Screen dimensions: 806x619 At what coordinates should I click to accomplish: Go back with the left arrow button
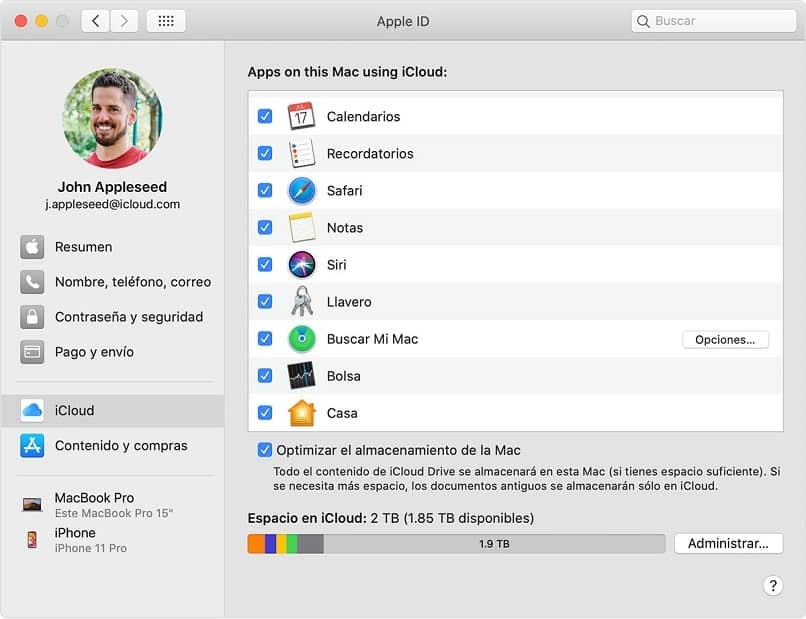(x=95, y=21)
